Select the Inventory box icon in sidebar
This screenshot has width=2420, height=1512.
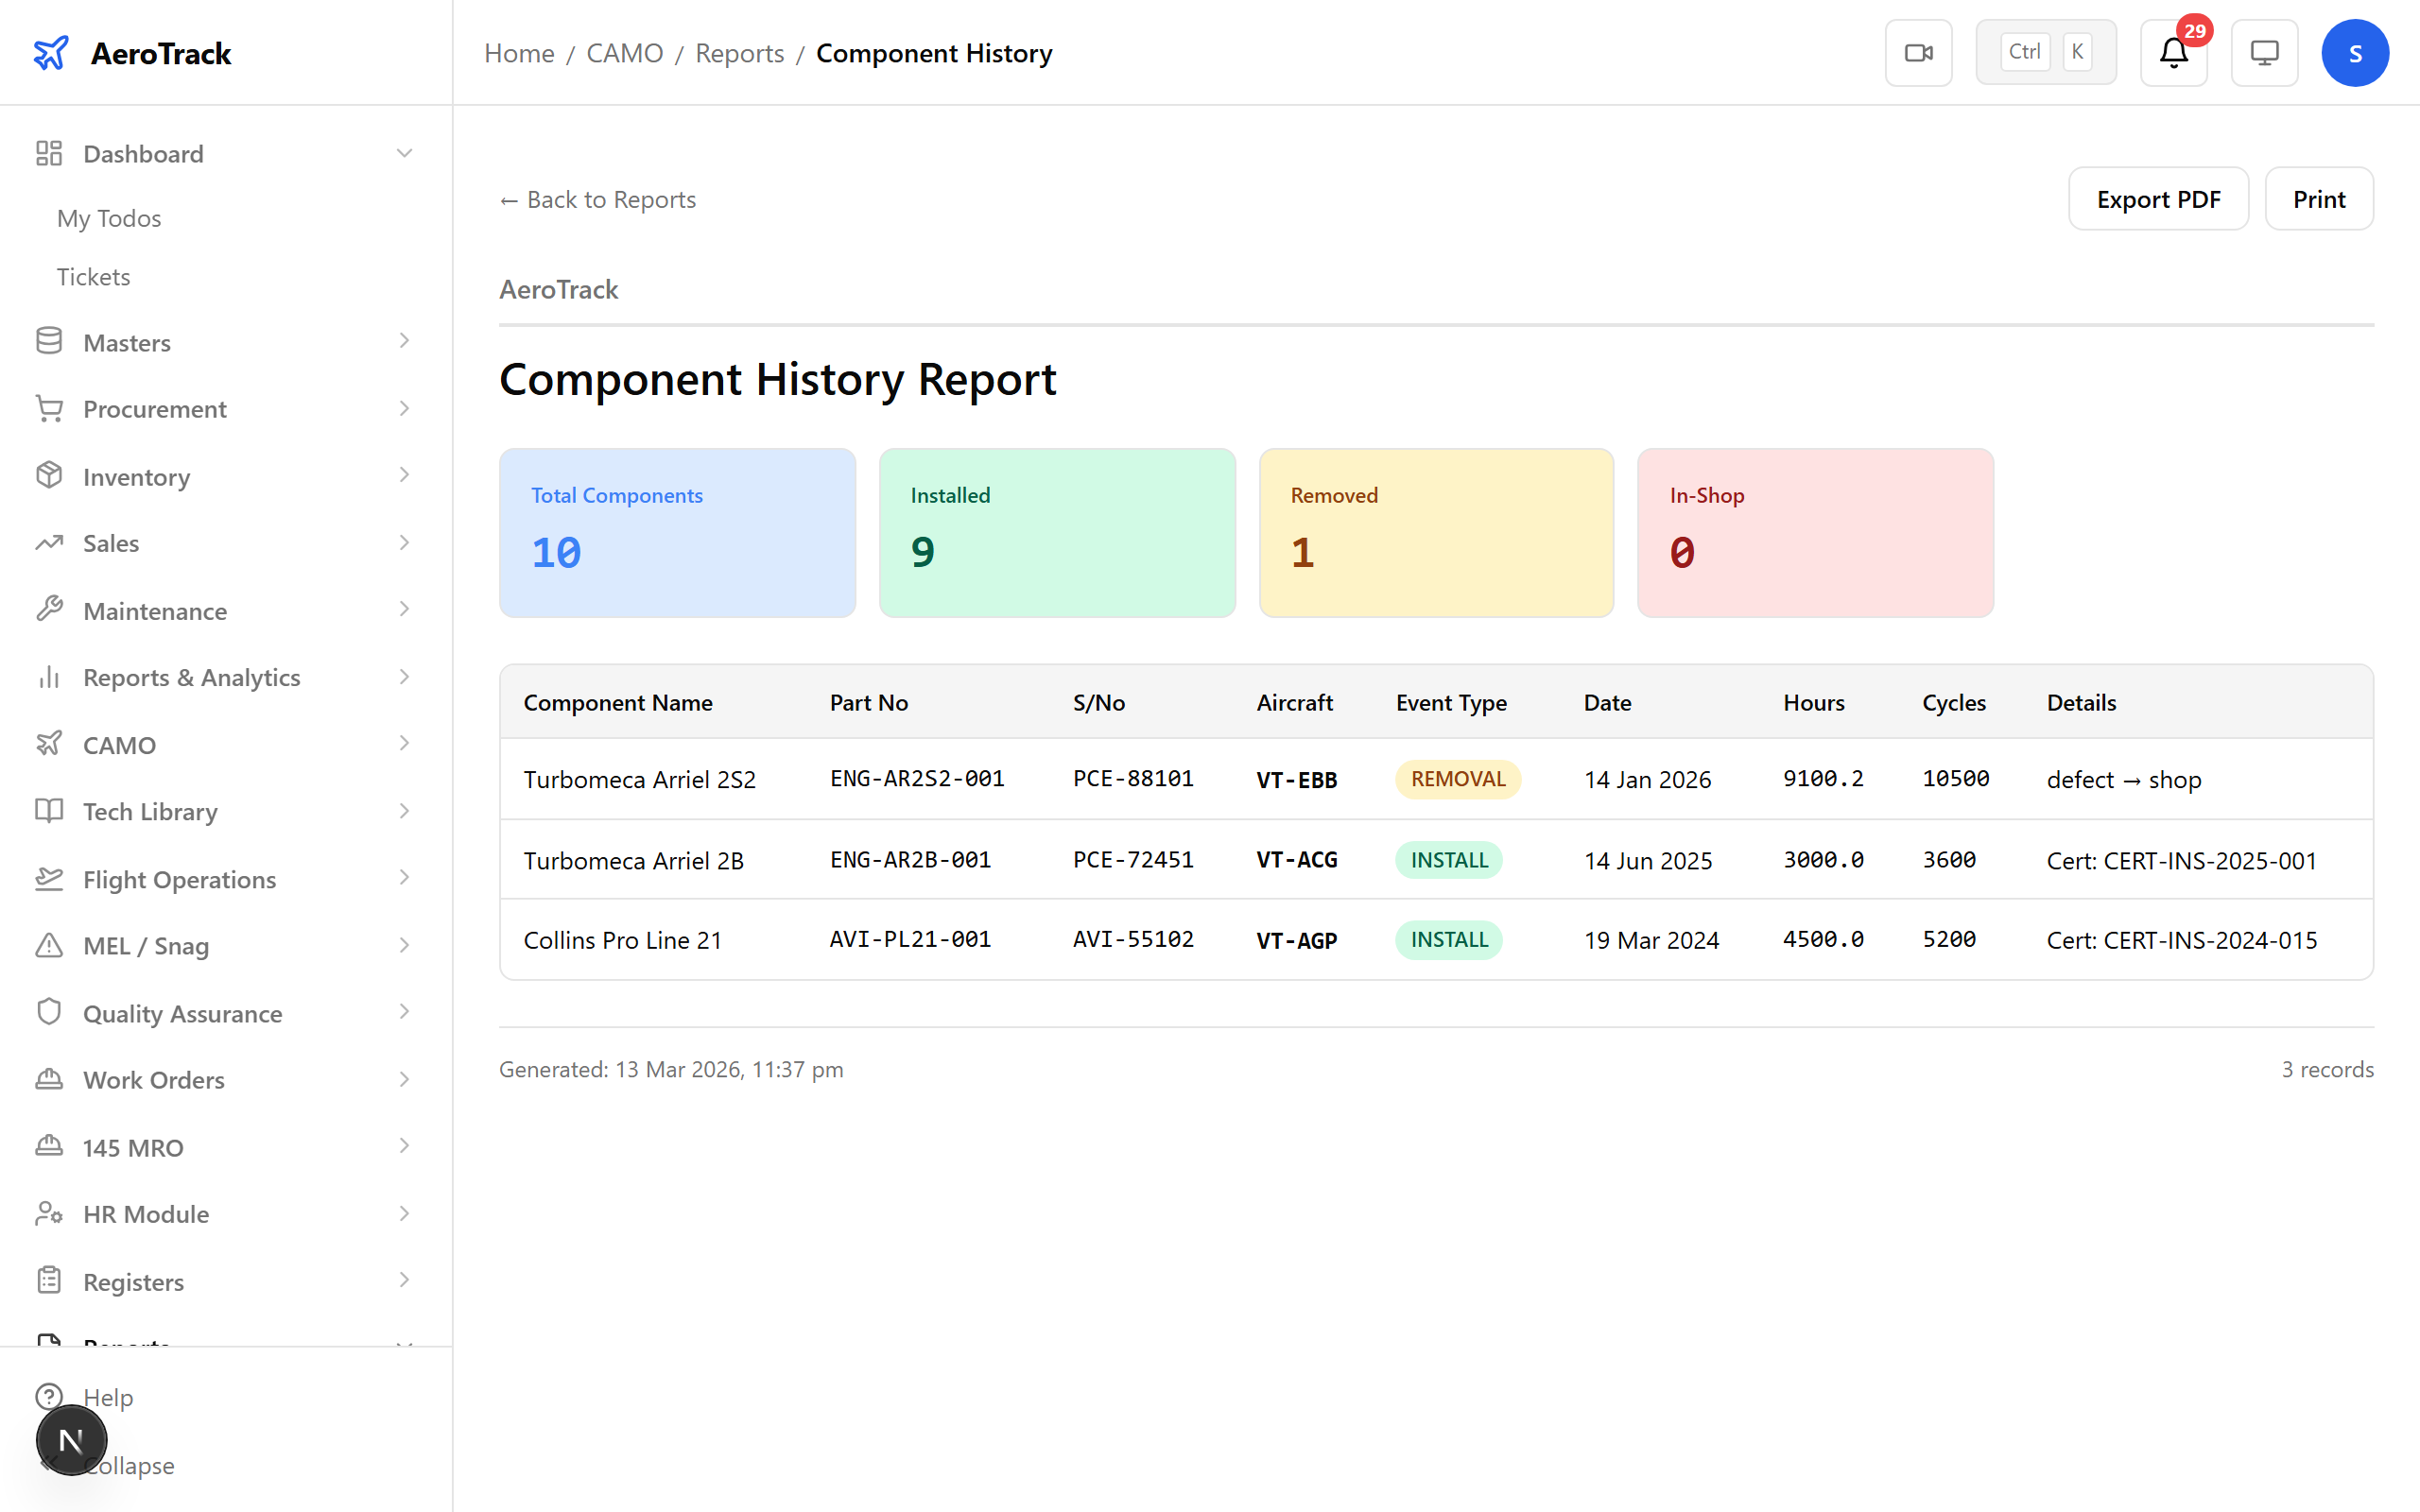pyautogui.click(x=49, y=476)
